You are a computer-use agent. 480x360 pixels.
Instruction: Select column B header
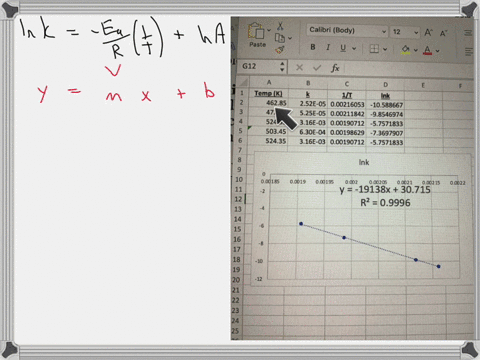(x=308, y=83)
